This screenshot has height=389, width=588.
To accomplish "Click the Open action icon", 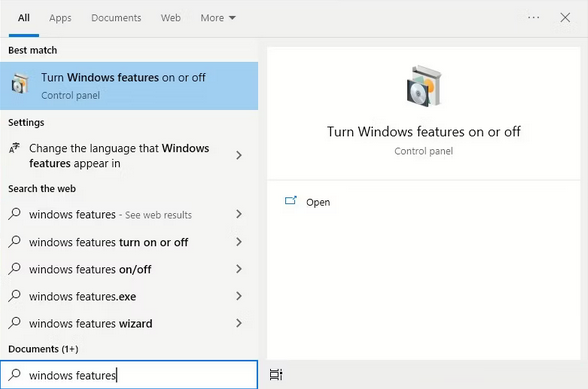I will tap(291, 201).
